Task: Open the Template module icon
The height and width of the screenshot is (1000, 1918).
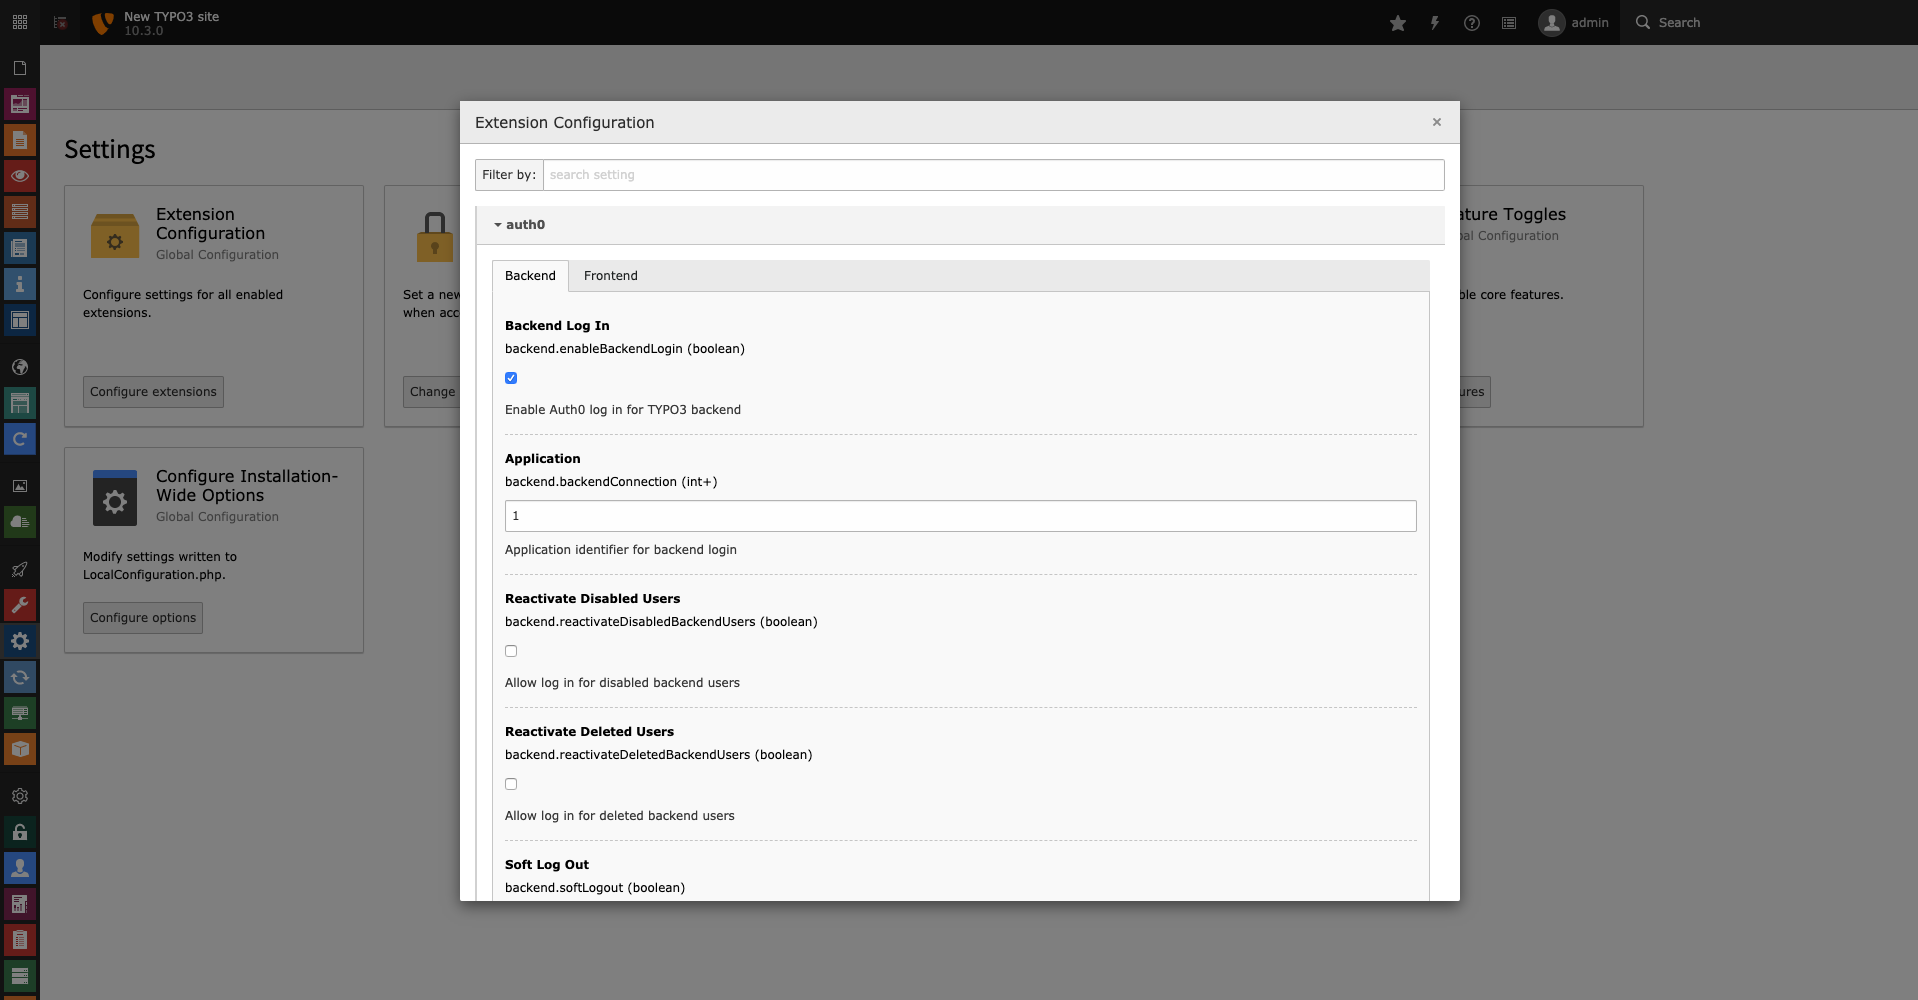Action: click(x=20, y=320)
